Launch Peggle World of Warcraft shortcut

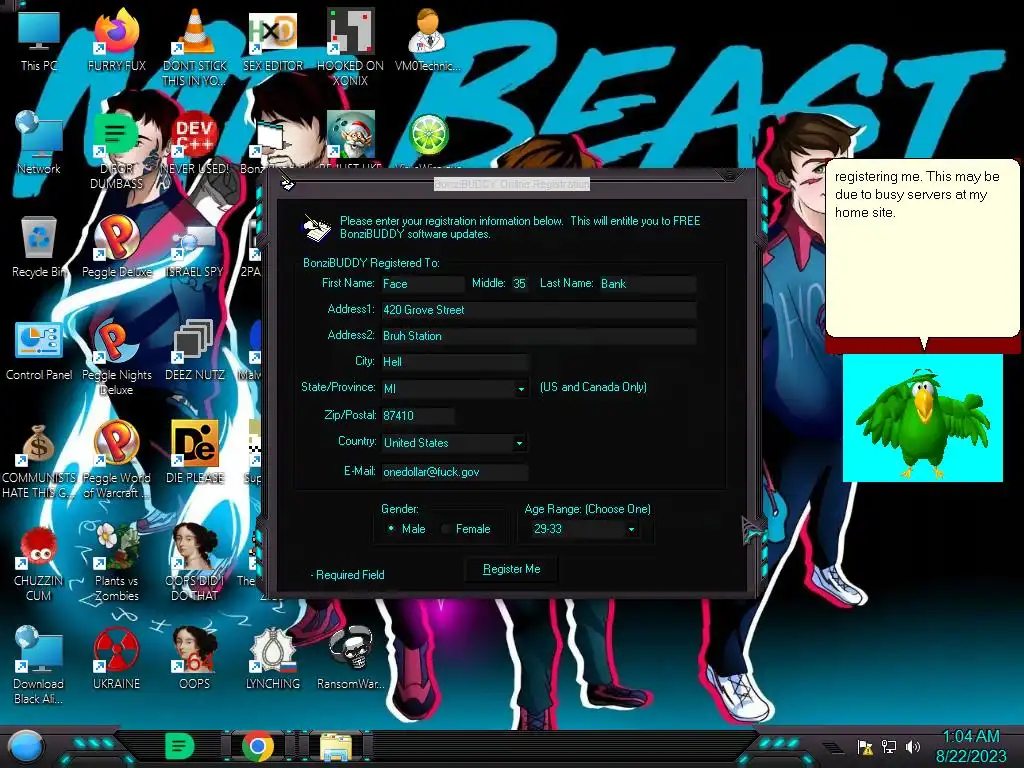tap(116, 460)
